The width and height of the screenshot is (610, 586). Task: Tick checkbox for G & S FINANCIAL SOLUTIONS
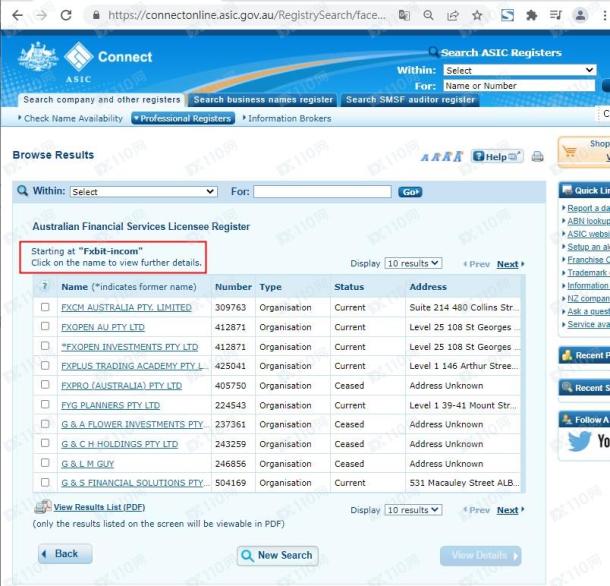point(45,482)
